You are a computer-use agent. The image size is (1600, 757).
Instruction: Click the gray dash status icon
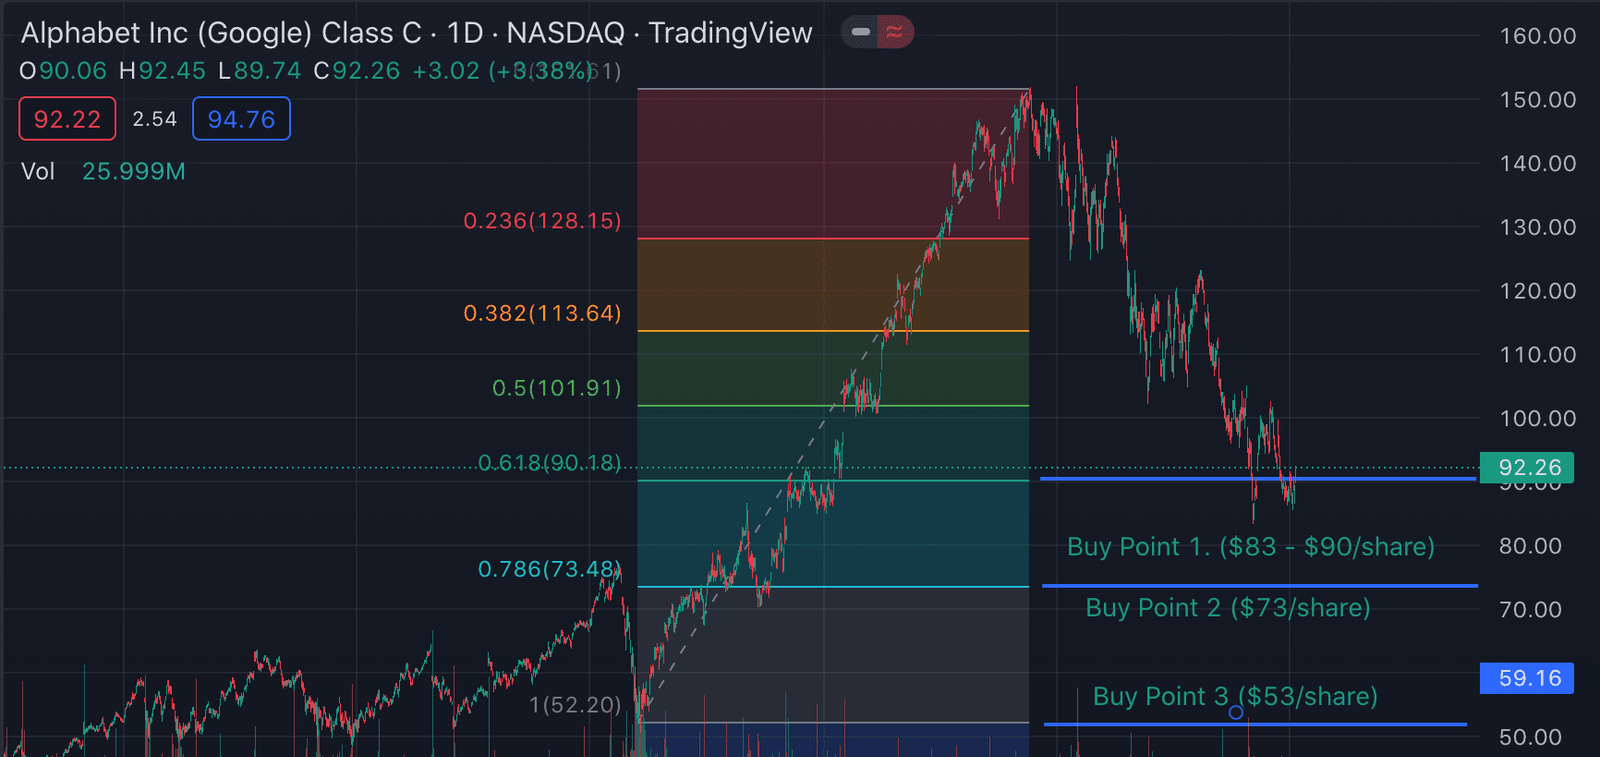[860, 32]
